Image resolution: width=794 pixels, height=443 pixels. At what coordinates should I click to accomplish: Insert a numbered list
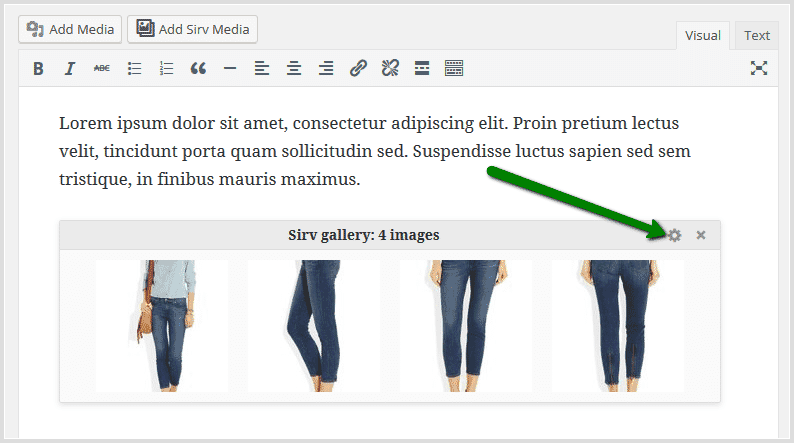coord(166,68)
